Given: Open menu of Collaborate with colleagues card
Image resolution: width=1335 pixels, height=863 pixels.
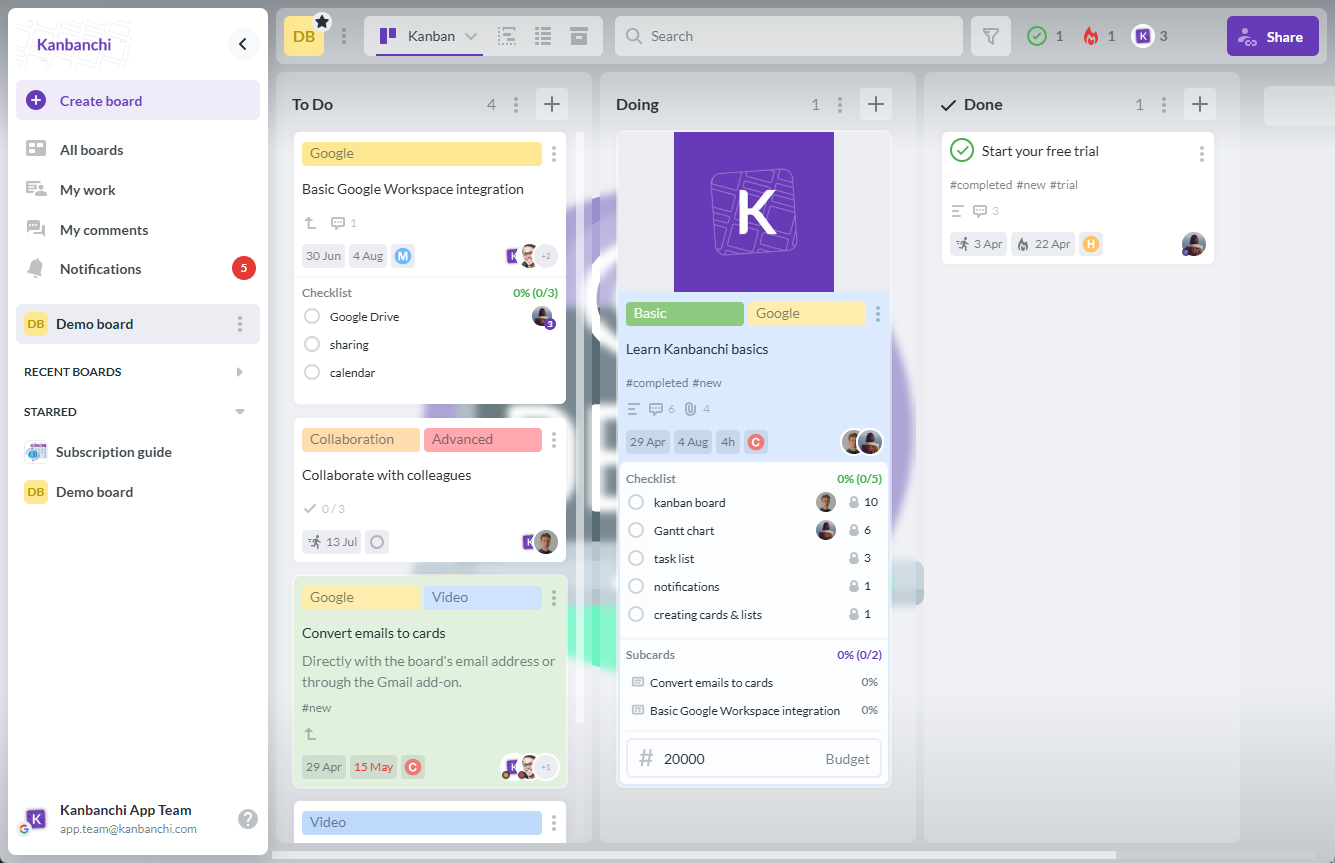Looking at the screenshot, I should [554, 440].
